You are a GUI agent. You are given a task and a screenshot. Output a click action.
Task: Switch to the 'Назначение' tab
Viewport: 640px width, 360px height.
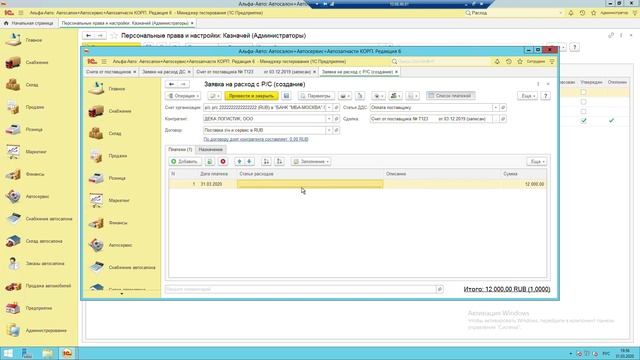[211, 149]
